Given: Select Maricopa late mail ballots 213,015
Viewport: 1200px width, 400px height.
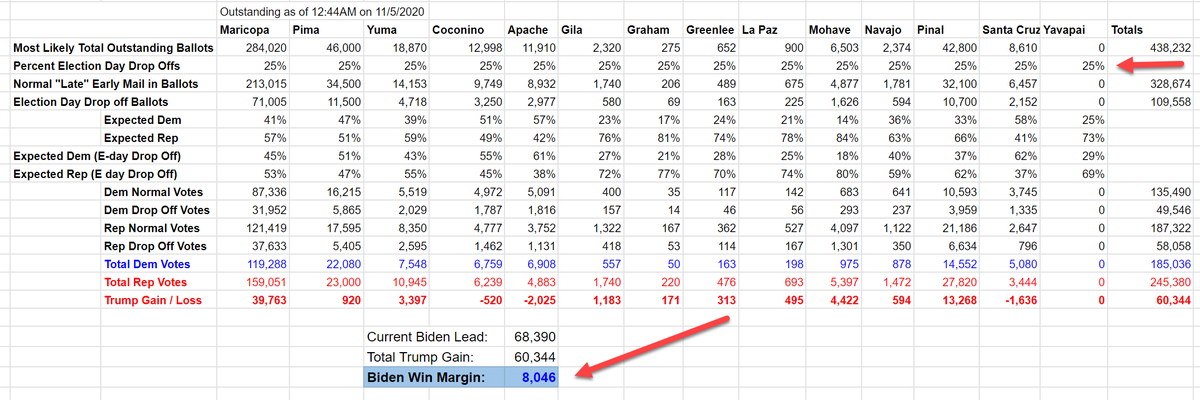Looking at the screenshot, I should [x=265, y=84].
